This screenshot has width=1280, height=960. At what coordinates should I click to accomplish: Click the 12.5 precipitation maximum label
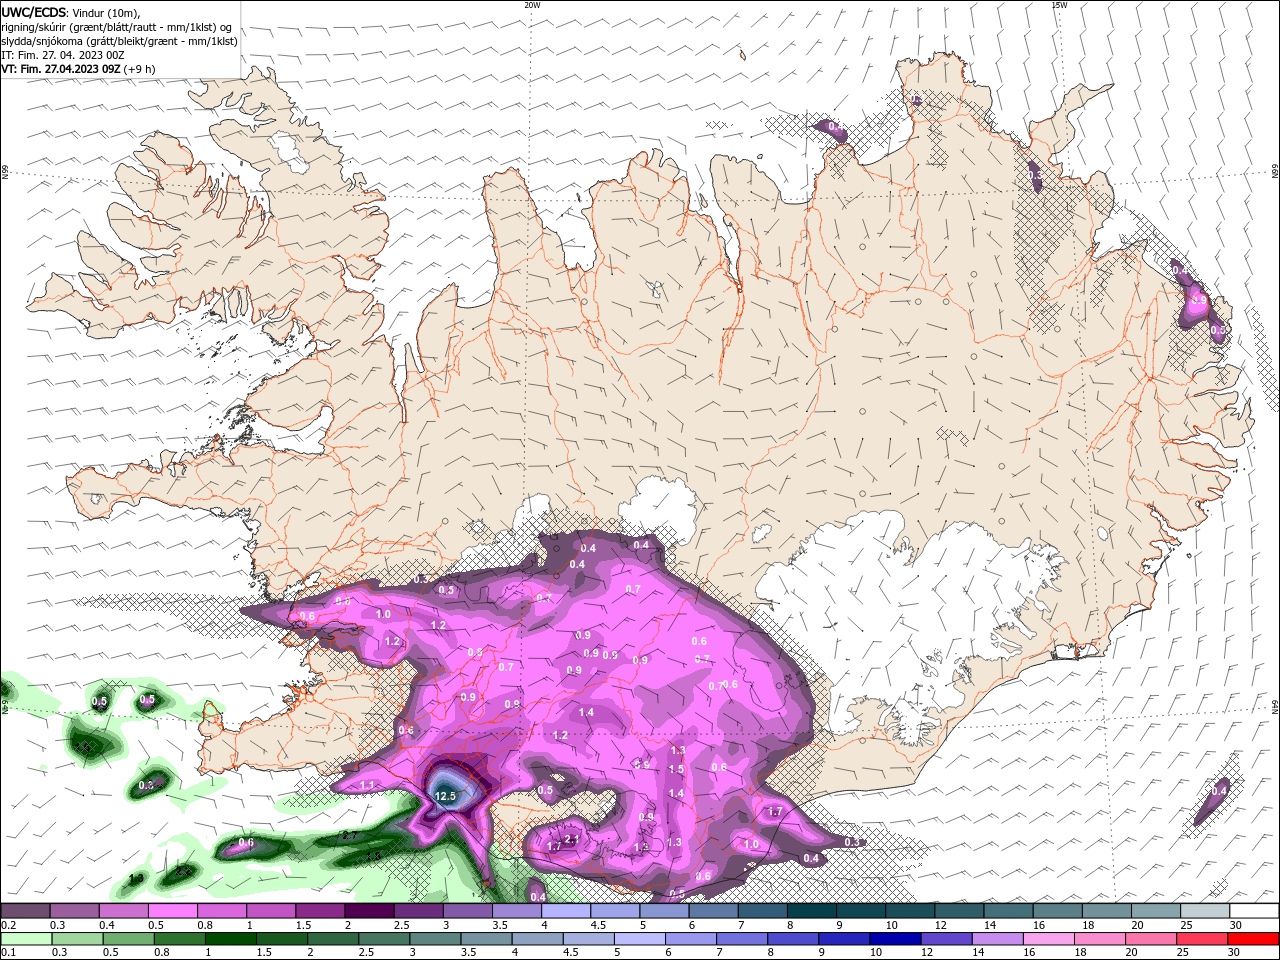pyautogui.click(x=445, y=796)
